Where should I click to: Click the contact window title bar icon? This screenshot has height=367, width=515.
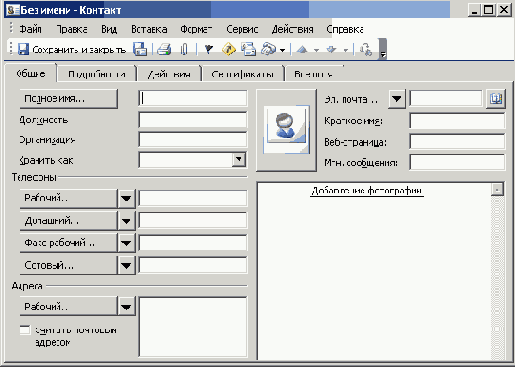[x=13, y=10]
